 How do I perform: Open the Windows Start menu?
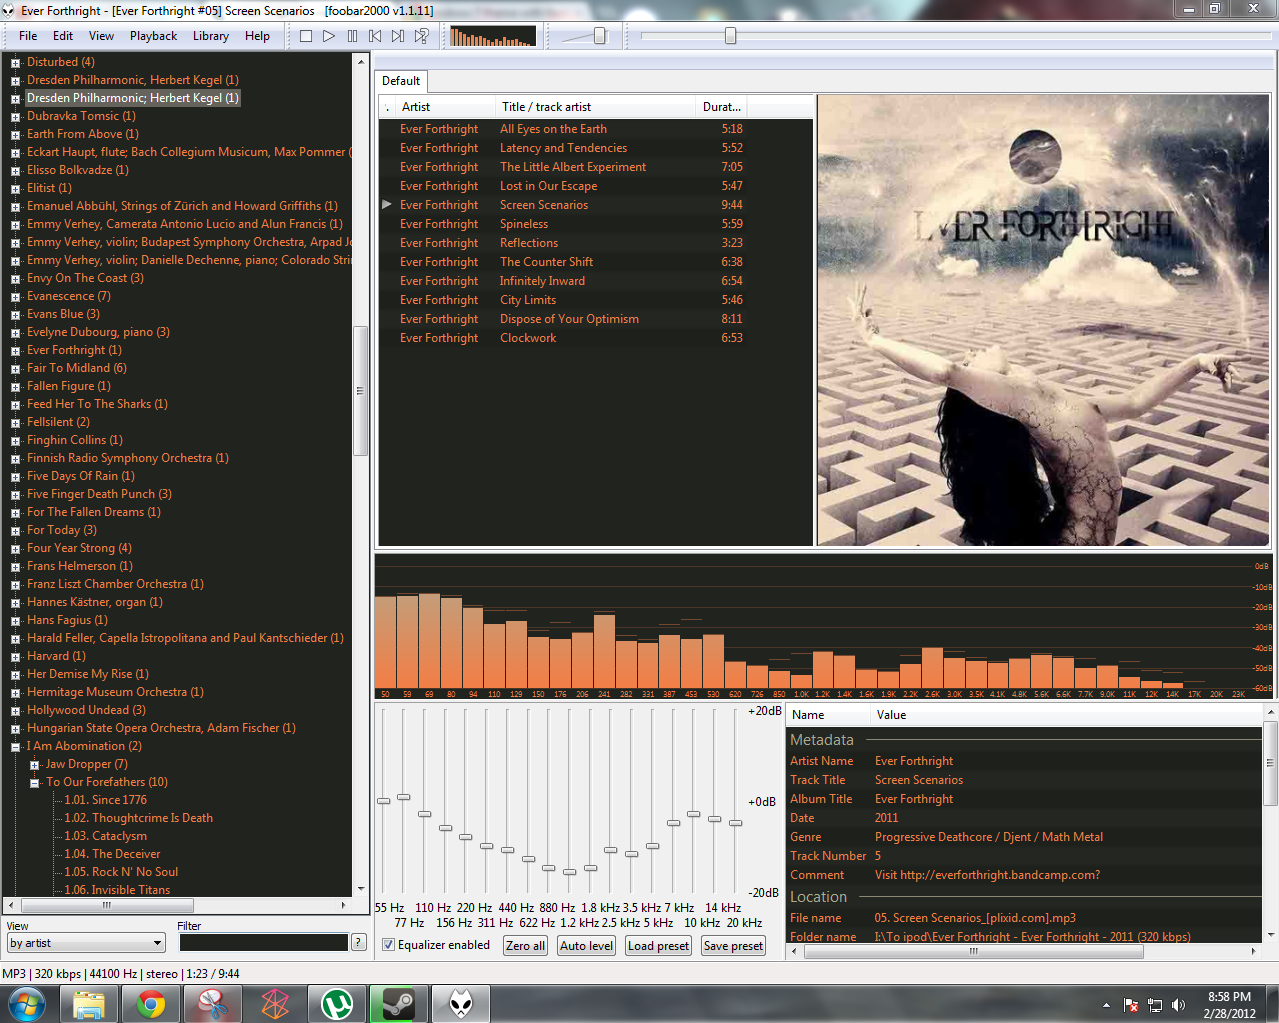pyautogui.click(x=27, y=1003)
